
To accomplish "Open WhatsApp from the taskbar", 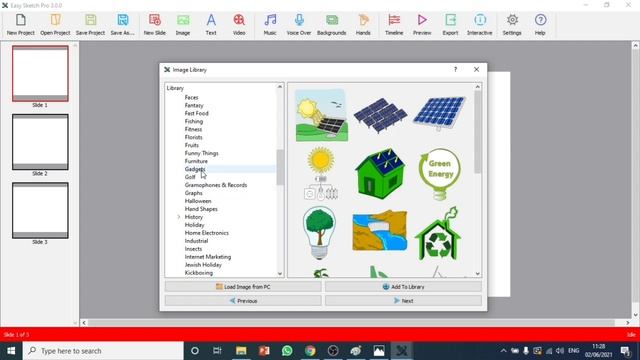I will 287,351.
